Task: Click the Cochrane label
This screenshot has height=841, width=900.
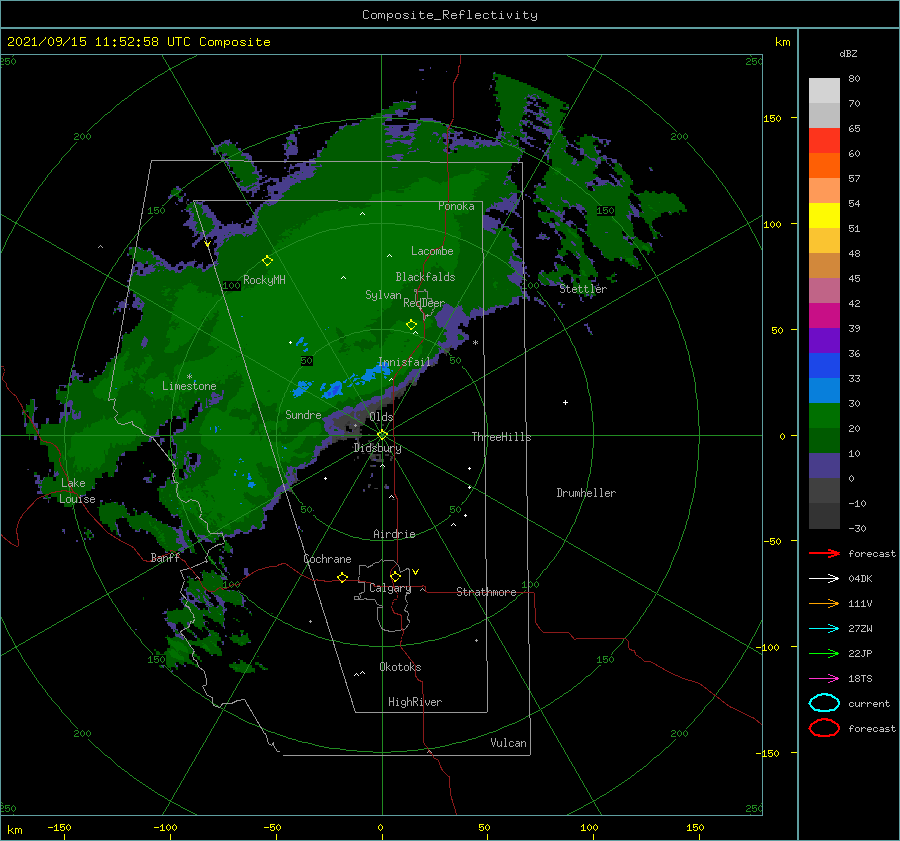Action: (327, 559)
